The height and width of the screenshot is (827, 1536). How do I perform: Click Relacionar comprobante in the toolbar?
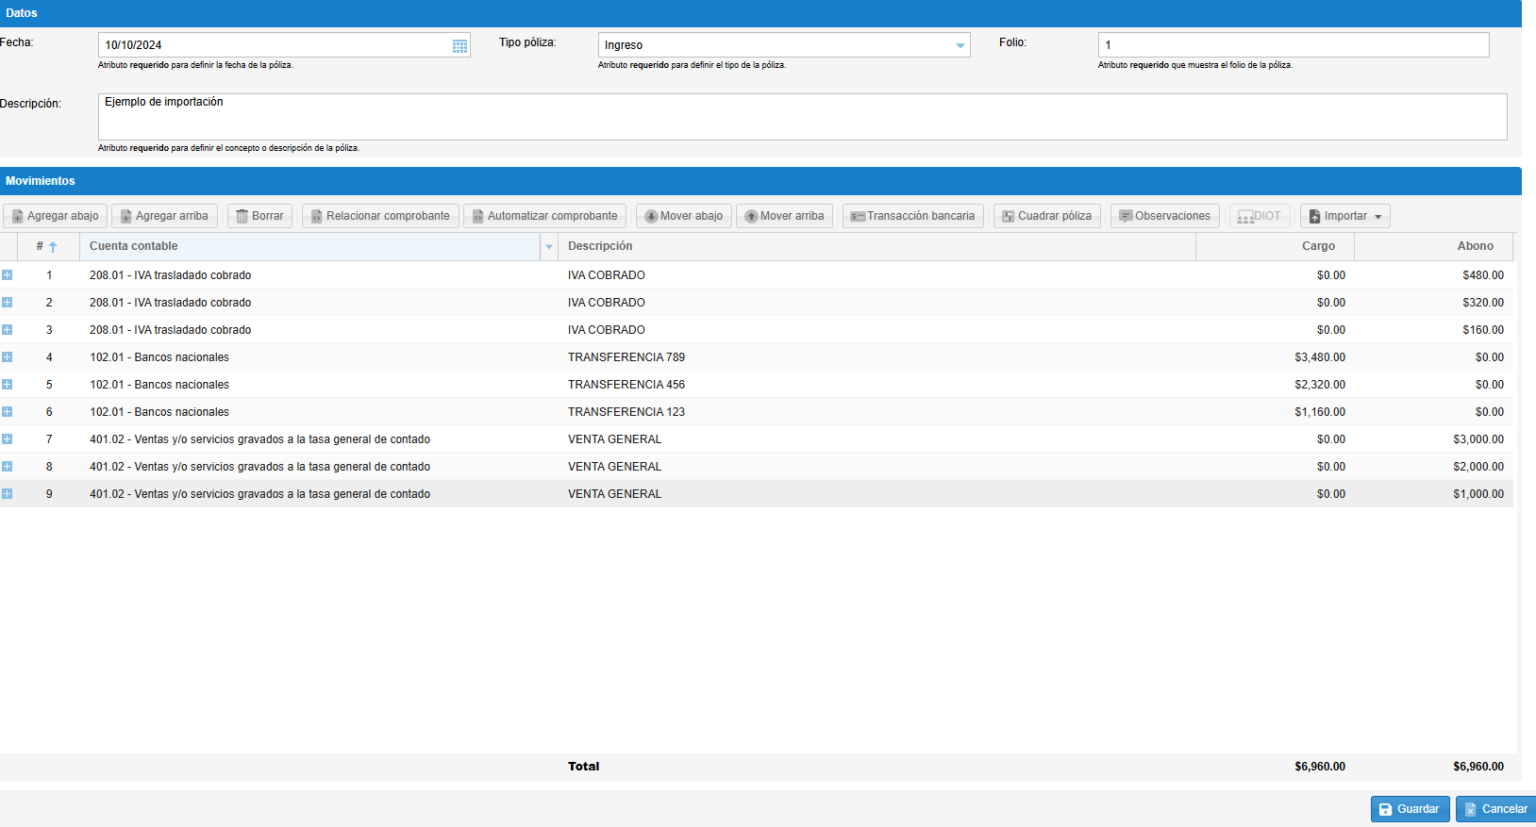click(x=380, y=216)
